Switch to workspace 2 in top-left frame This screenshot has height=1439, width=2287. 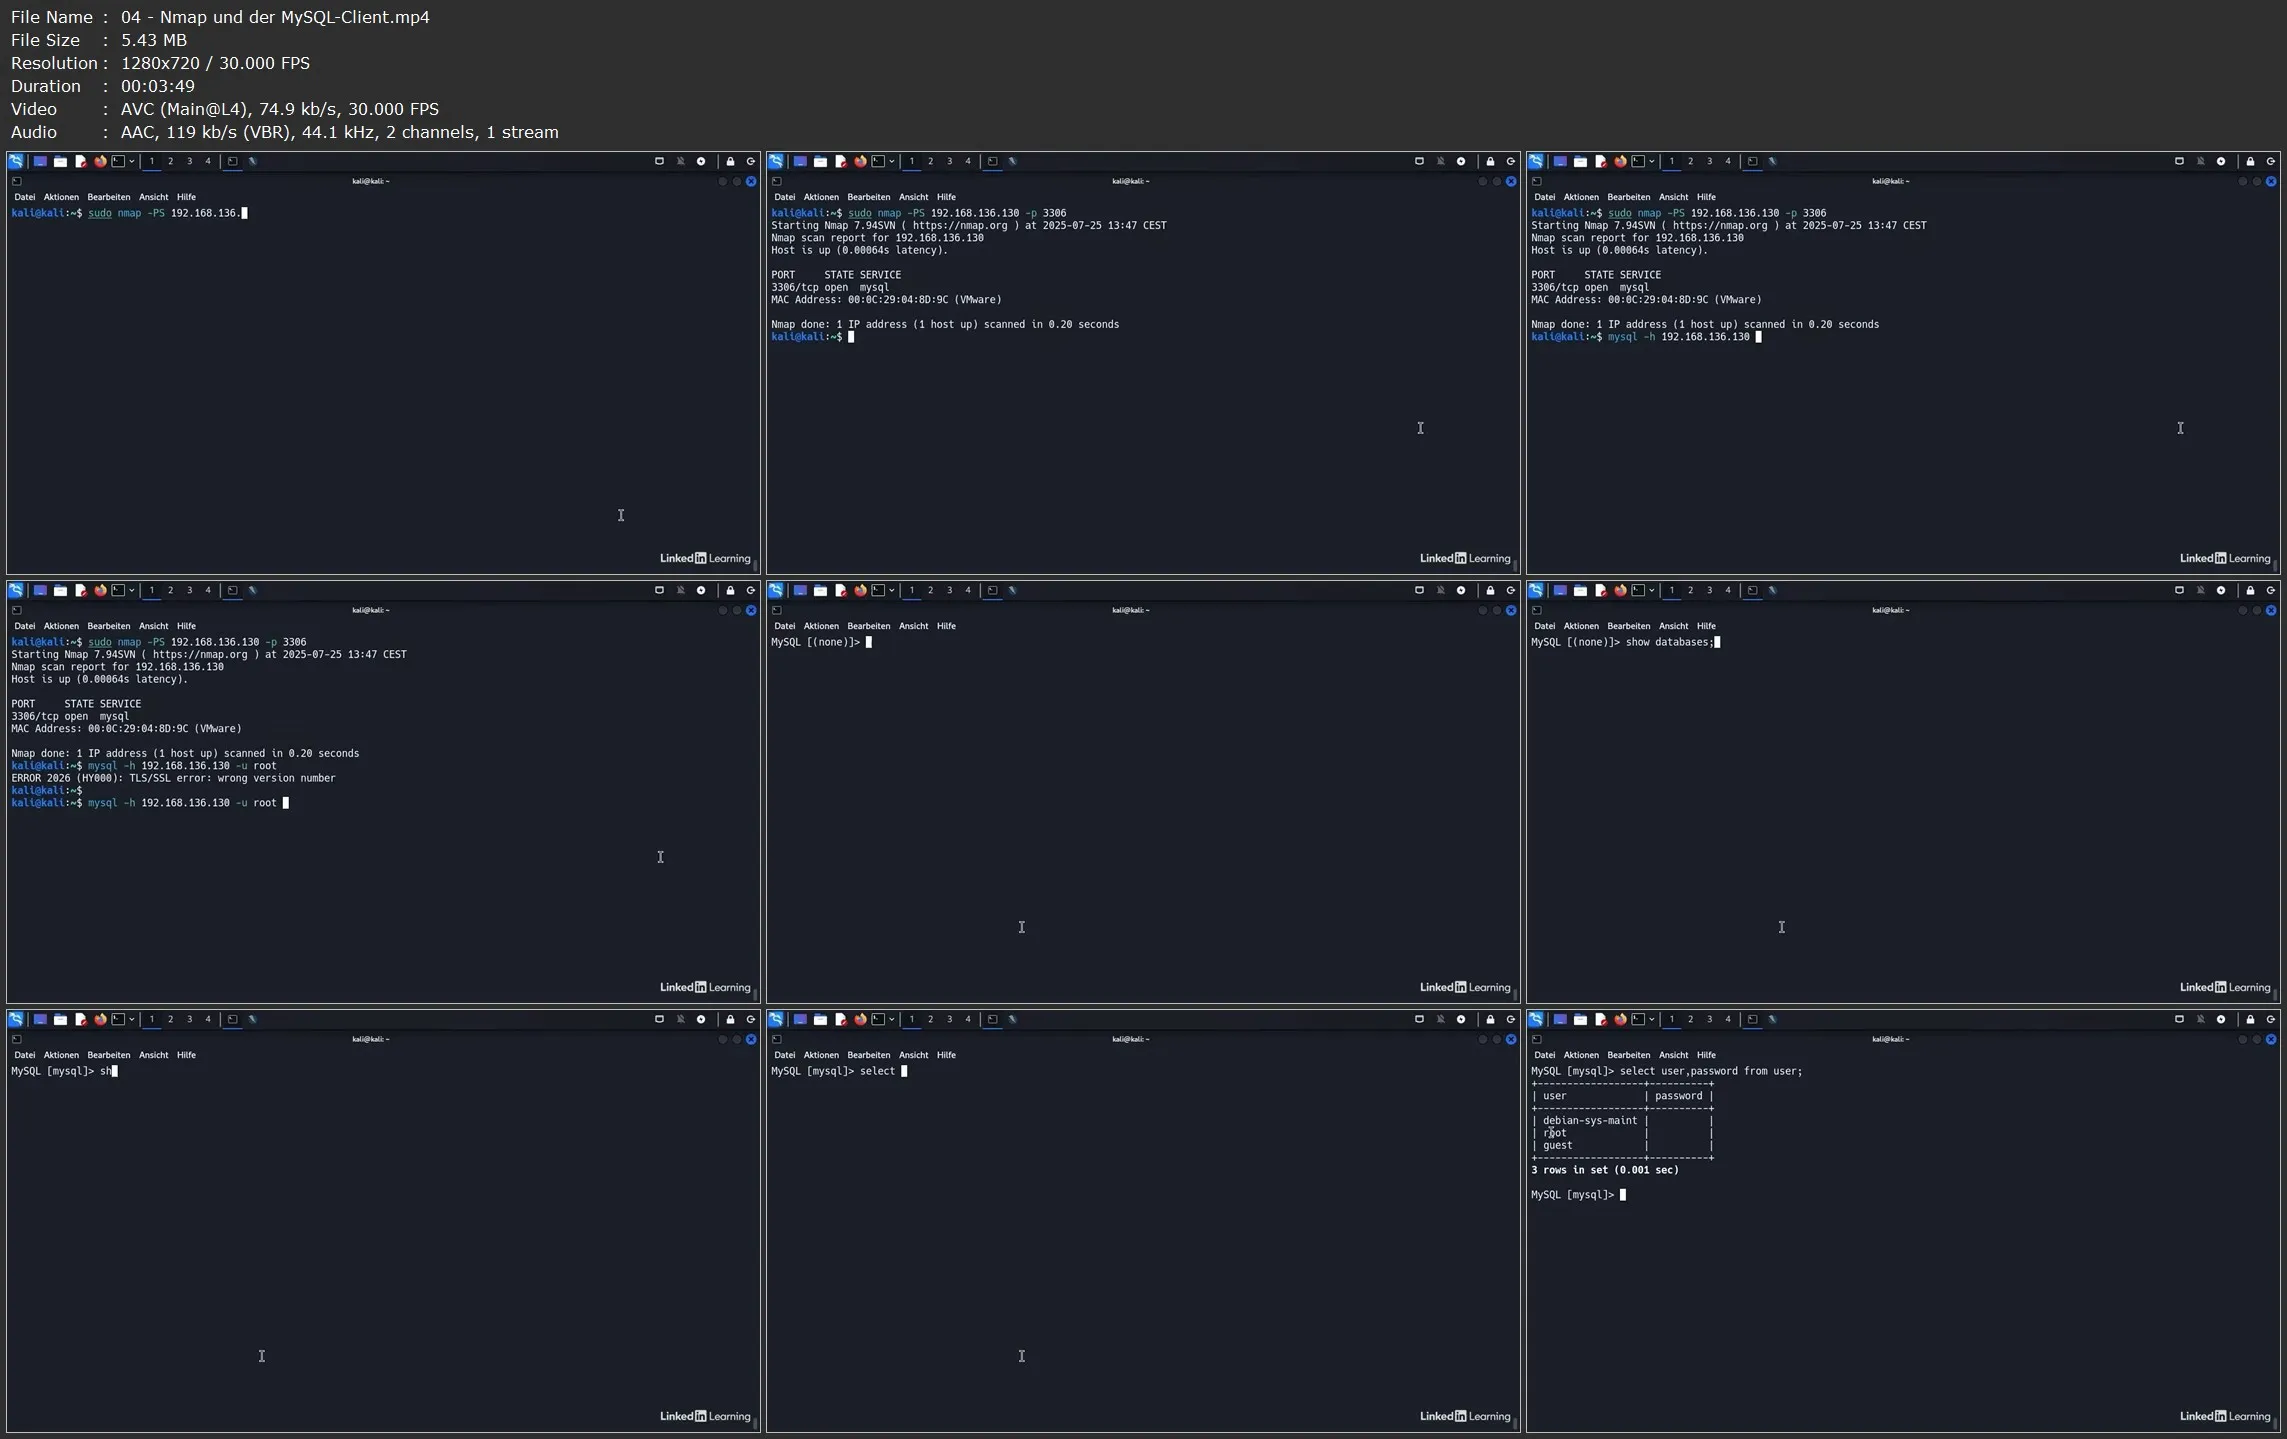click(x=170, y=161)
